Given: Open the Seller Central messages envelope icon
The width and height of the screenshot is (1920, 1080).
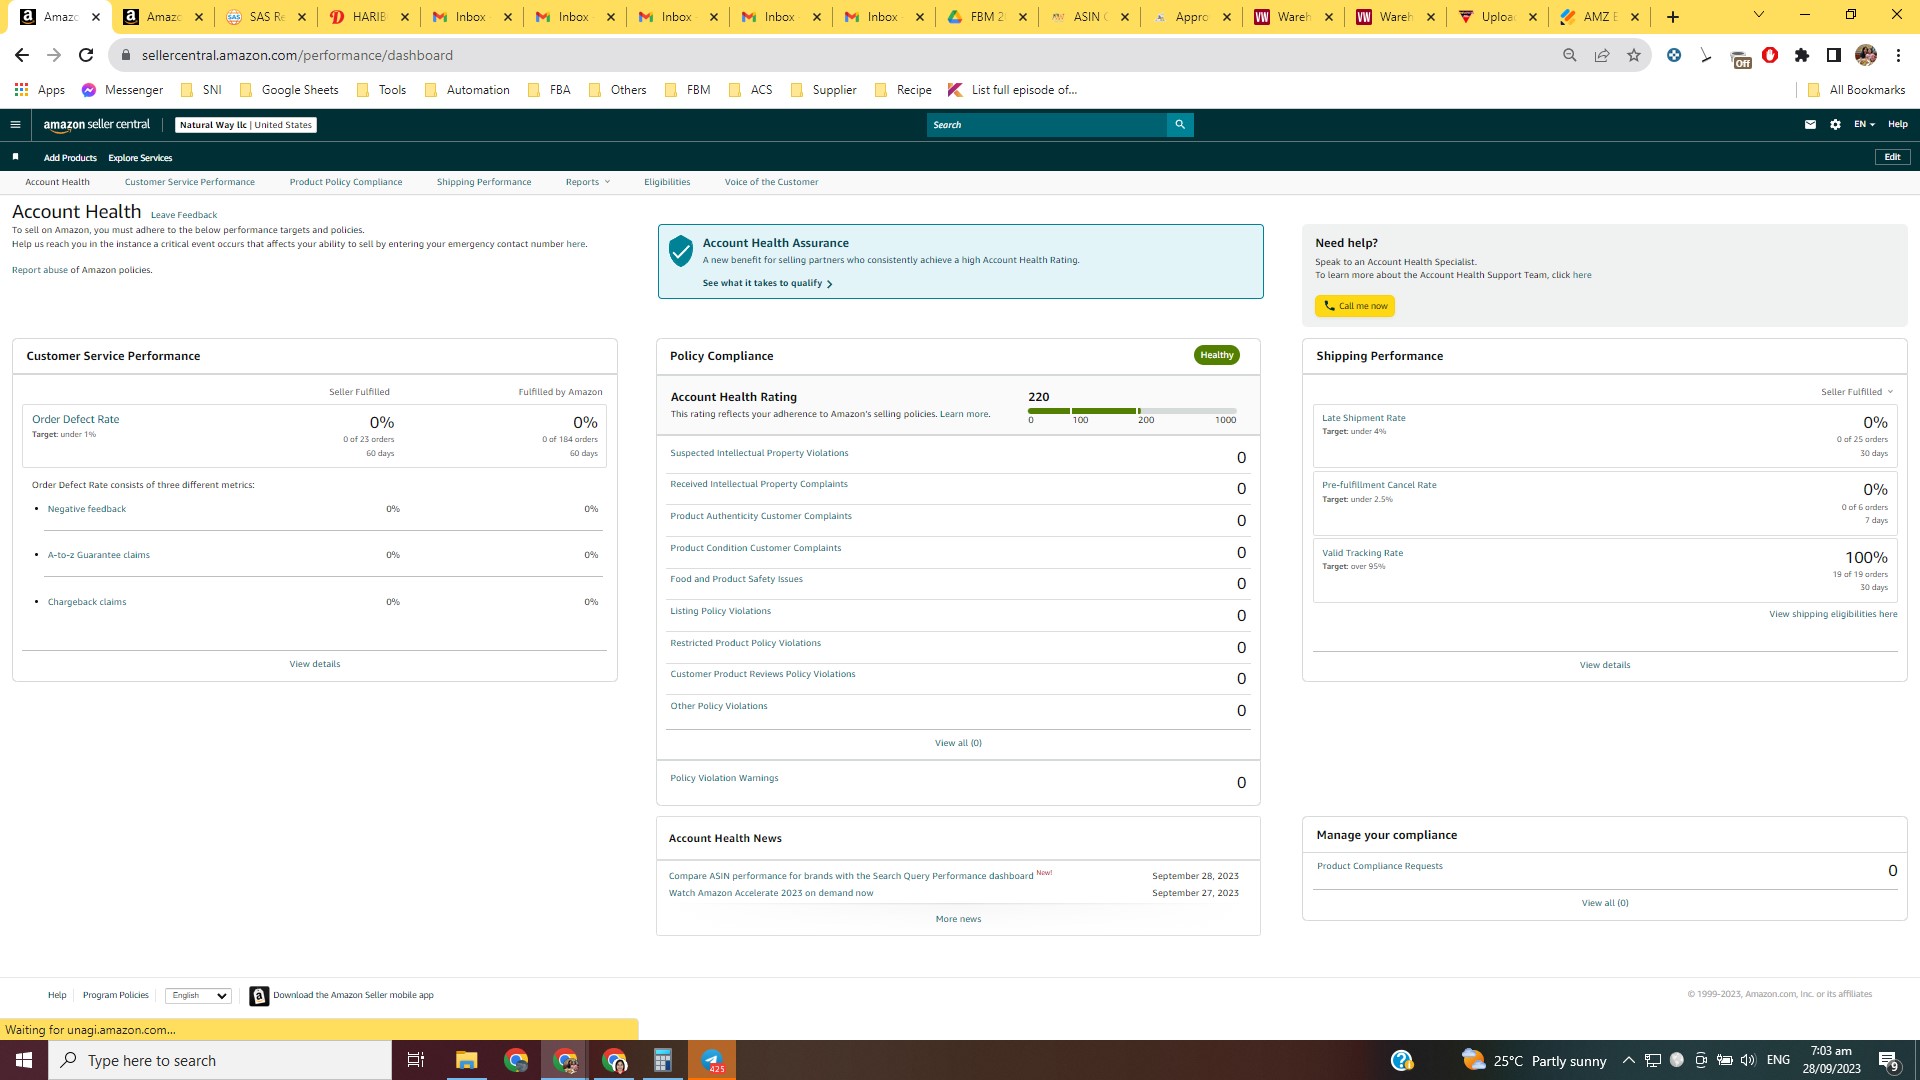Looking at the screenshot, I should [1810, 125].
